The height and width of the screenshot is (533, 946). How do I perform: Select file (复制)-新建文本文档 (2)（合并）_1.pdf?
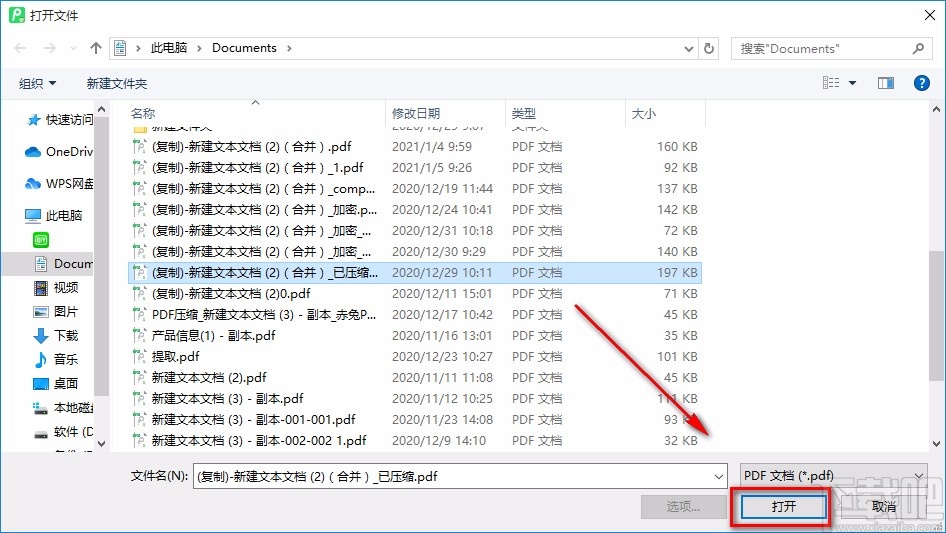(415, 168)
